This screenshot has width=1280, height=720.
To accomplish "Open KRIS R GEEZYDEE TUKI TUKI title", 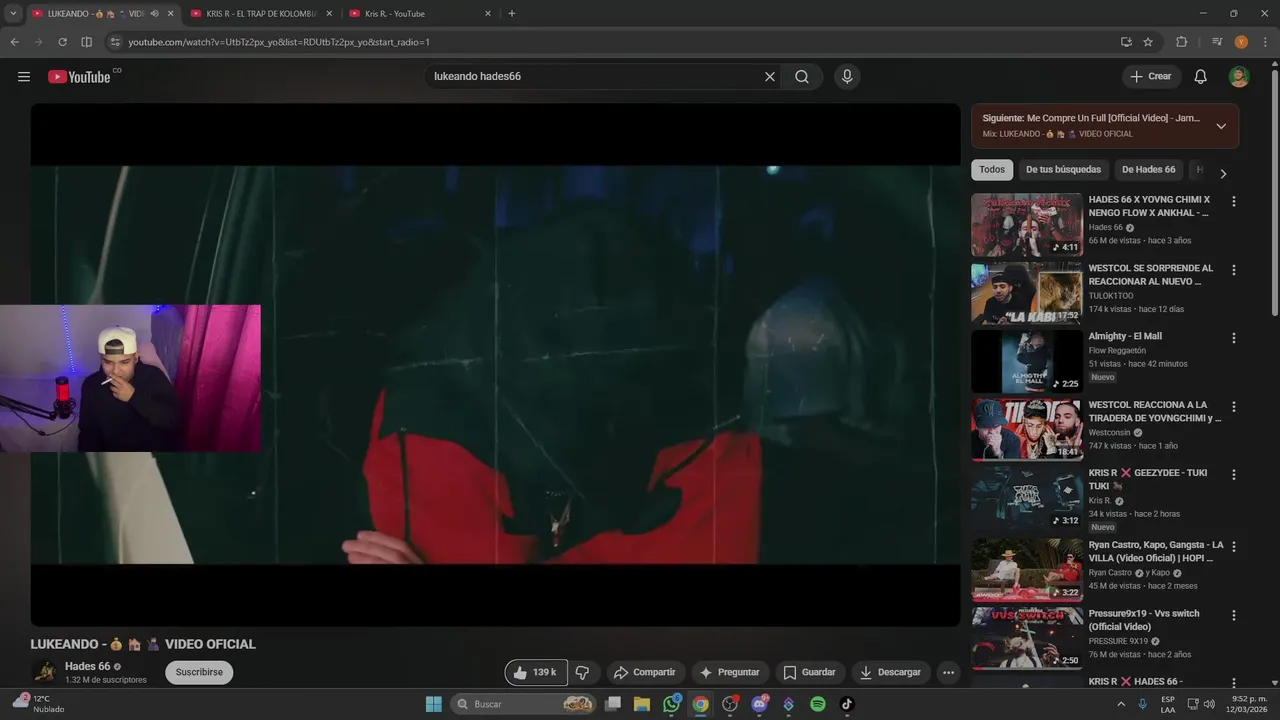I will pos(1148,479).
